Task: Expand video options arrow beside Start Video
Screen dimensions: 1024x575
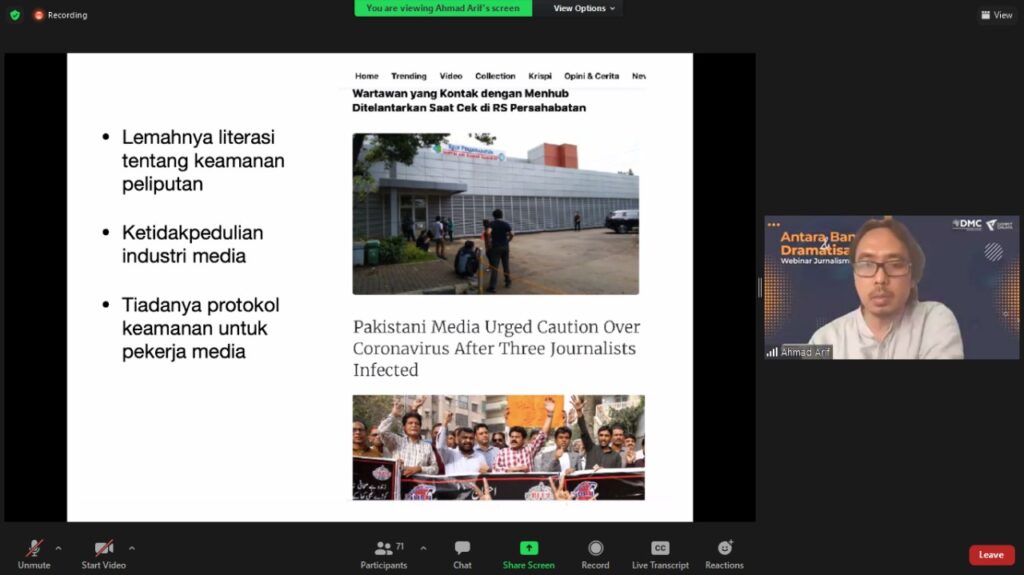Action: (132, 548)
